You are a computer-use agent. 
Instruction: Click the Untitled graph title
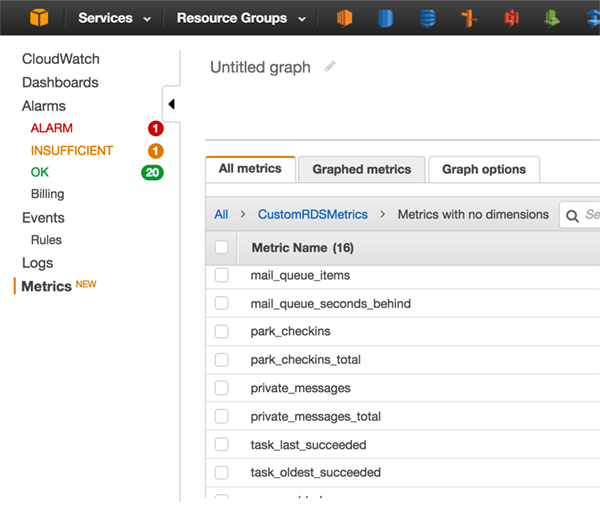tap(260, 67)
